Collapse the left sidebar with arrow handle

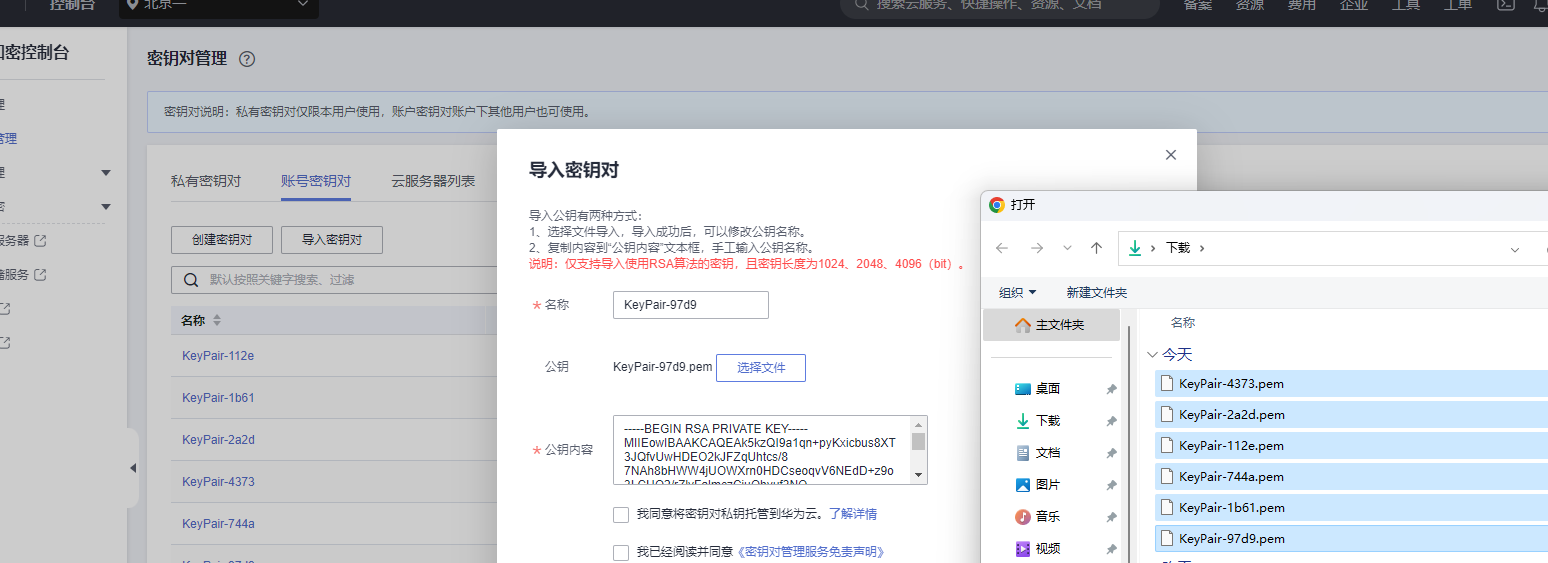tap(133, 468)
